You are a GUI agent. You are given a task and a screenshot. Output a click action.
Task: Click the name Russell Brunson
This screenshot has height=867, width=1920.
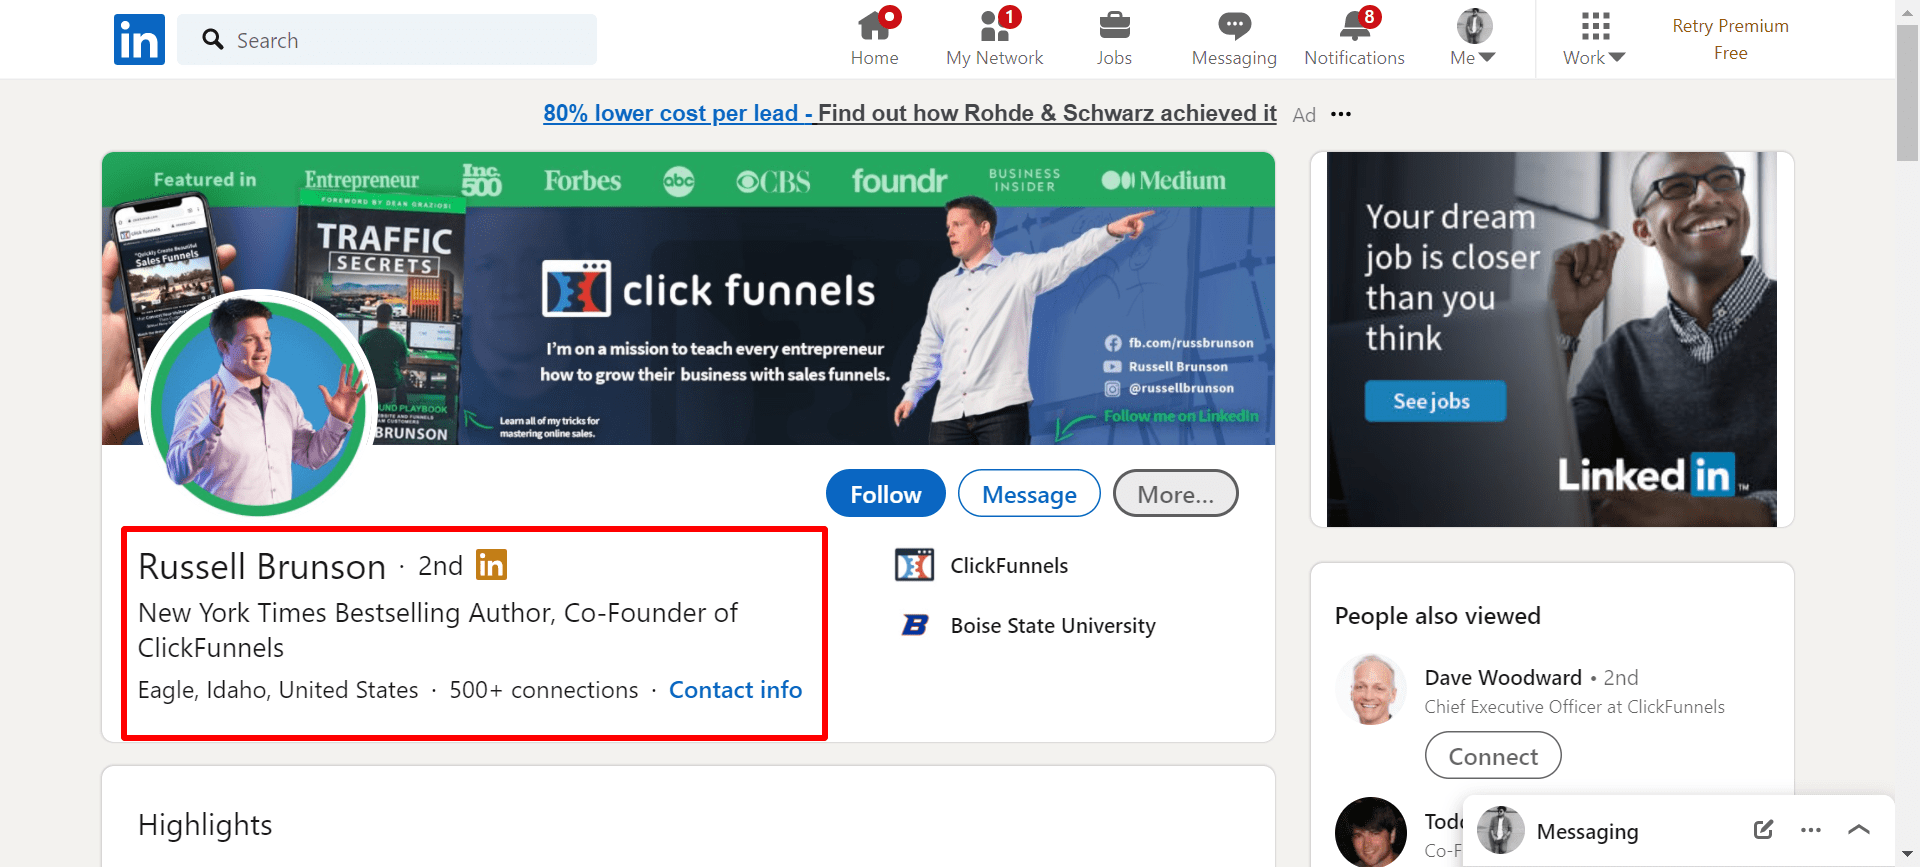[262, 566]
